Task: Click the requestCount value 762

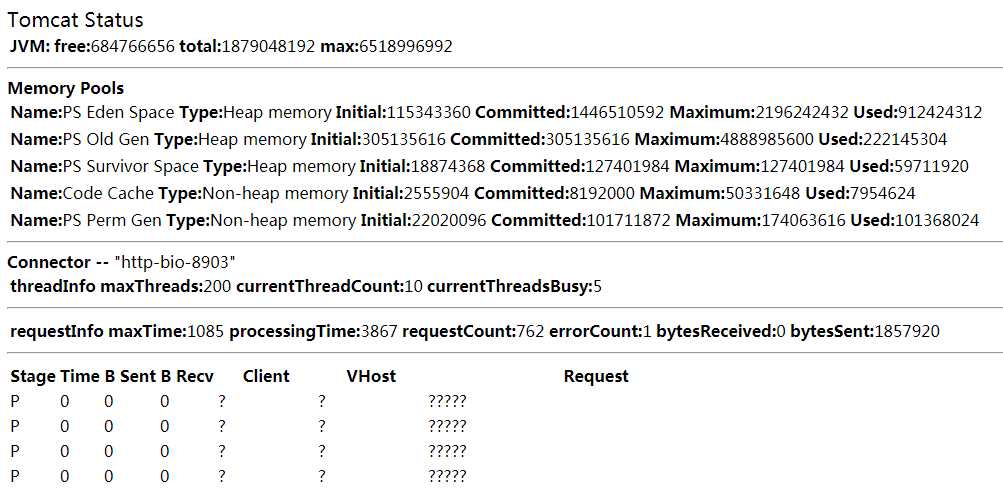Action: tap(530, 331)
